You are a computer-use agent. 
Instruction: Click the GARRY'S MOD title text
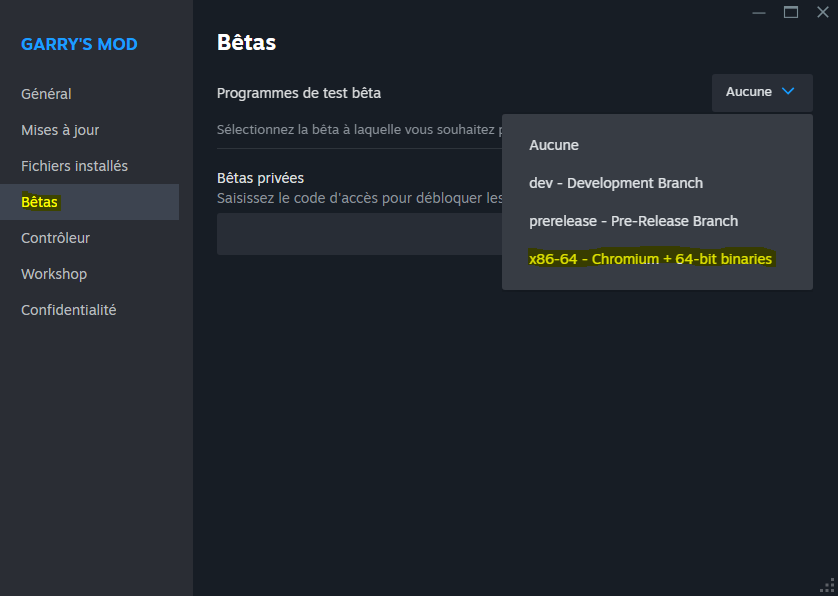(79, 44)
